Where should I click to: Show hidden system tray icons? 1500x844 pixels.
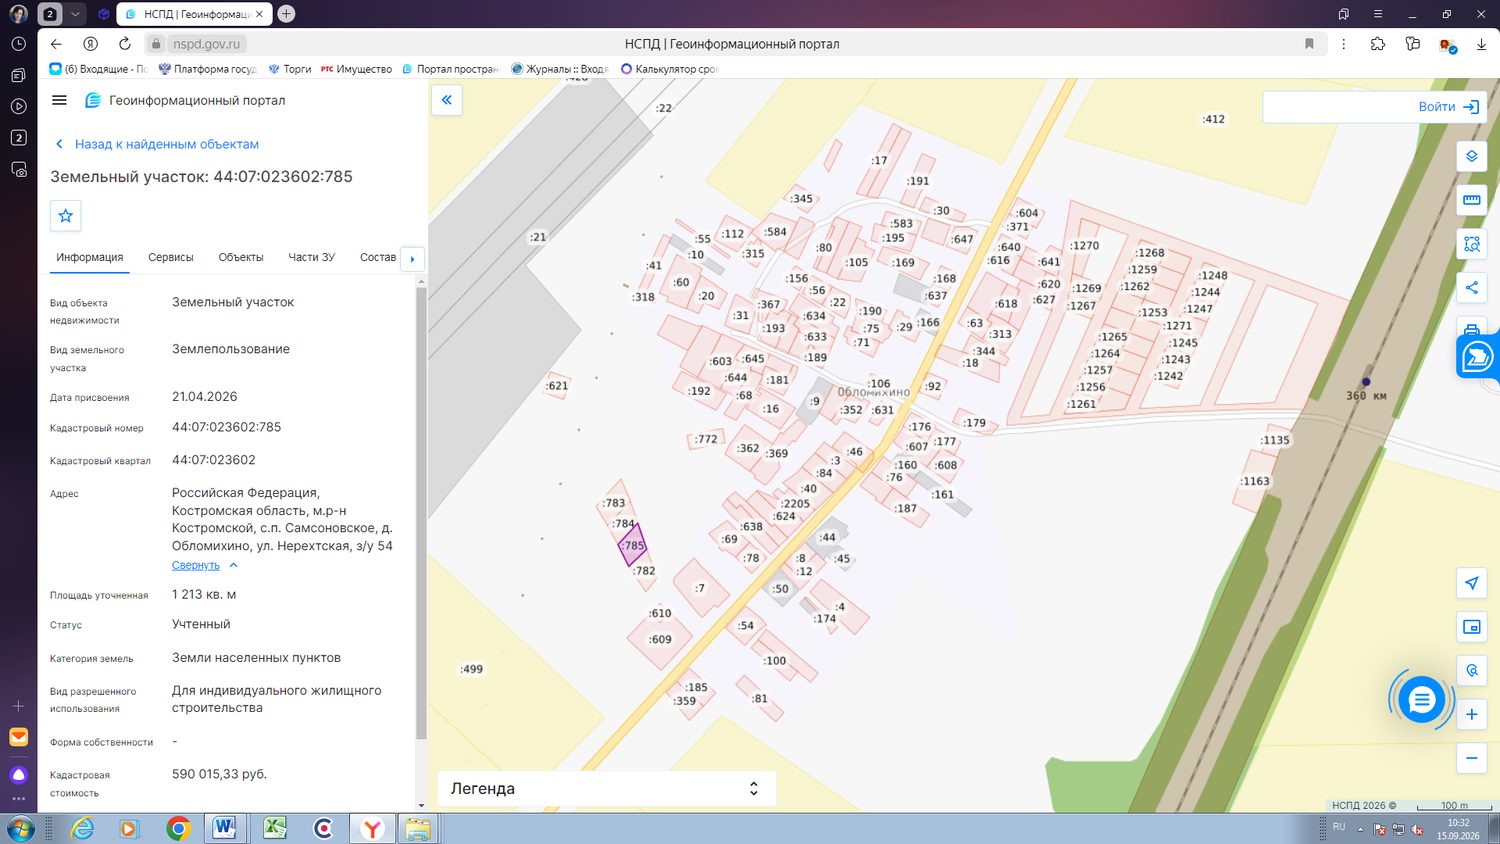coord(1360,829)
